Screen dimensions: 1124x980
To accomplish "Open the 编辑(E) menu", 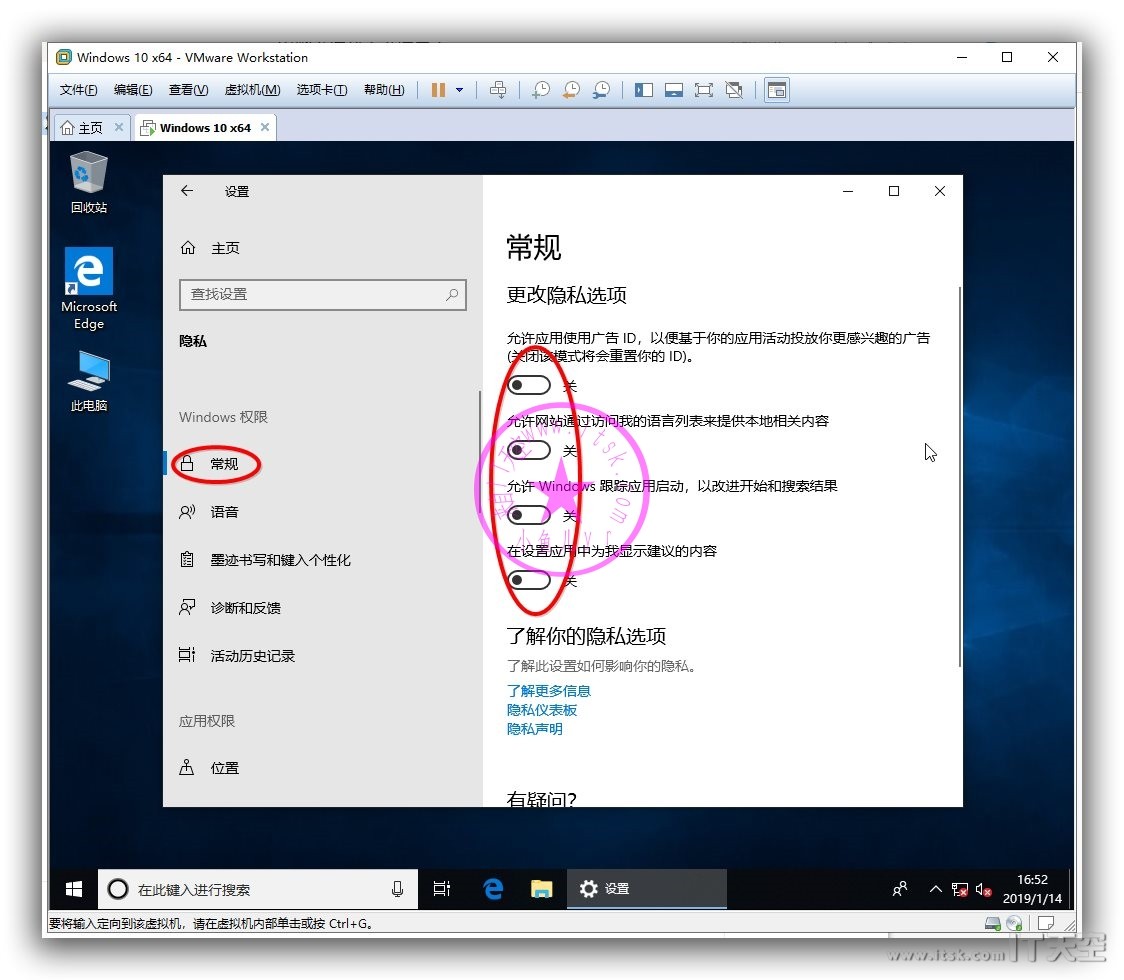I will click(133, 90).
